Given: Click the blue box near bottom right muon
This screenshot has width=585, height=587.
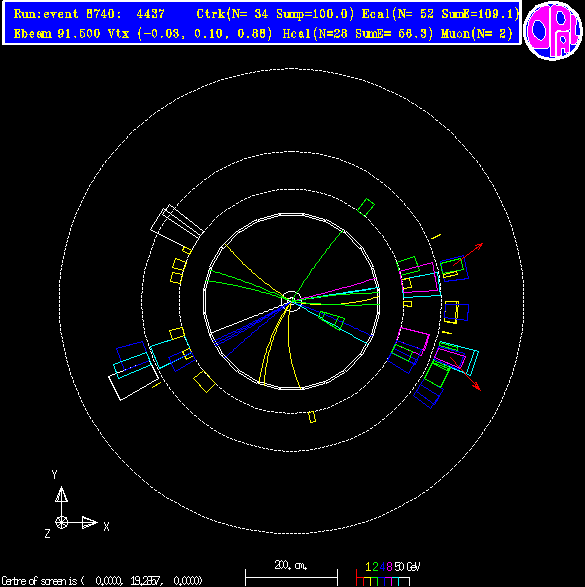Looking at the screenshot, I should pos(429,396).
